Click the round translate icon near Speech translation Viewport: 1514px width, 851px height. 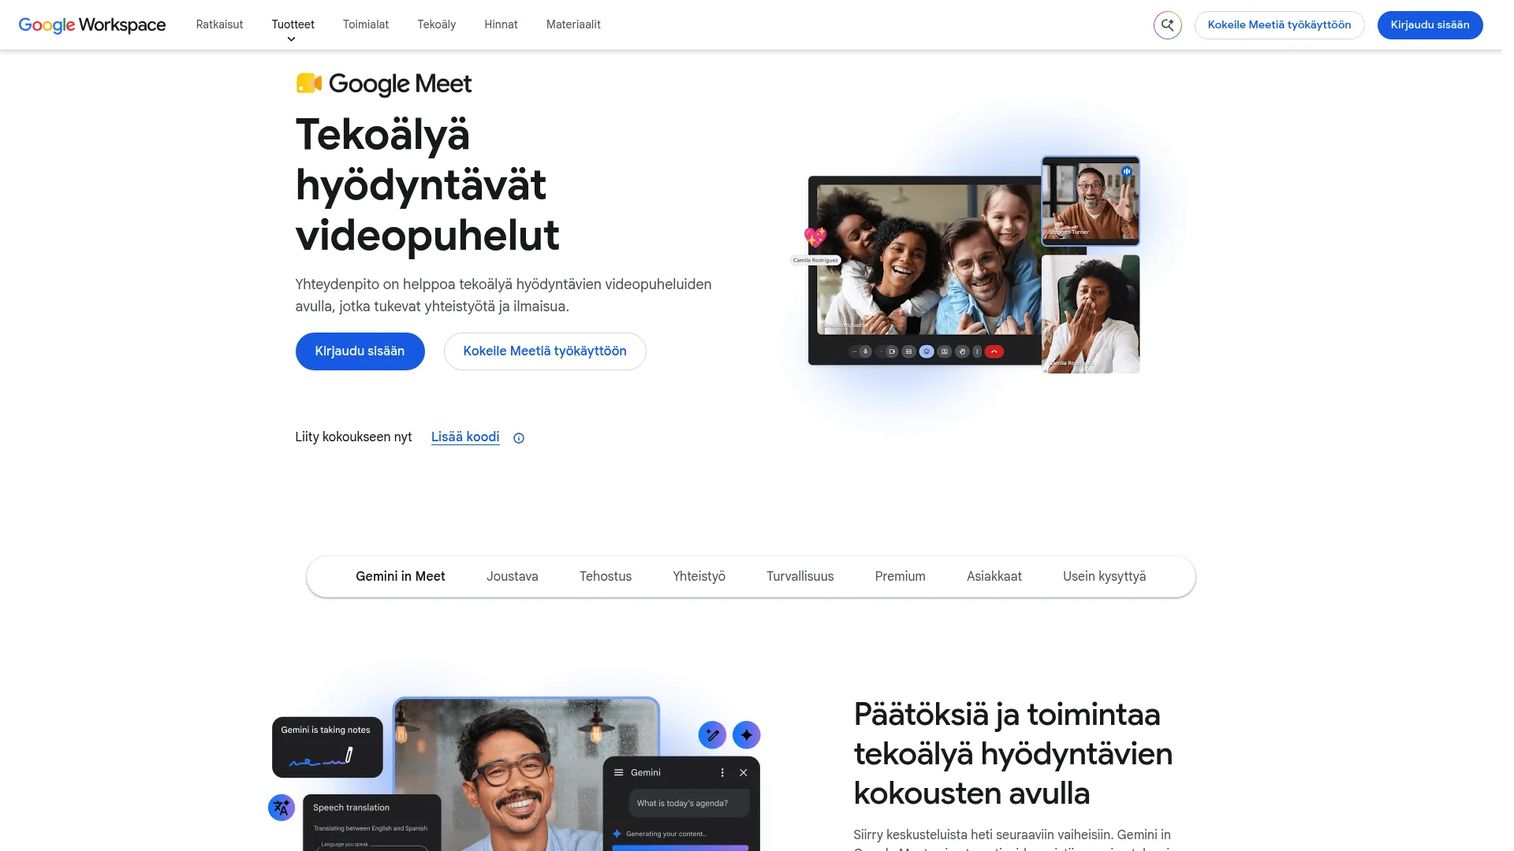tap(282, 807)
